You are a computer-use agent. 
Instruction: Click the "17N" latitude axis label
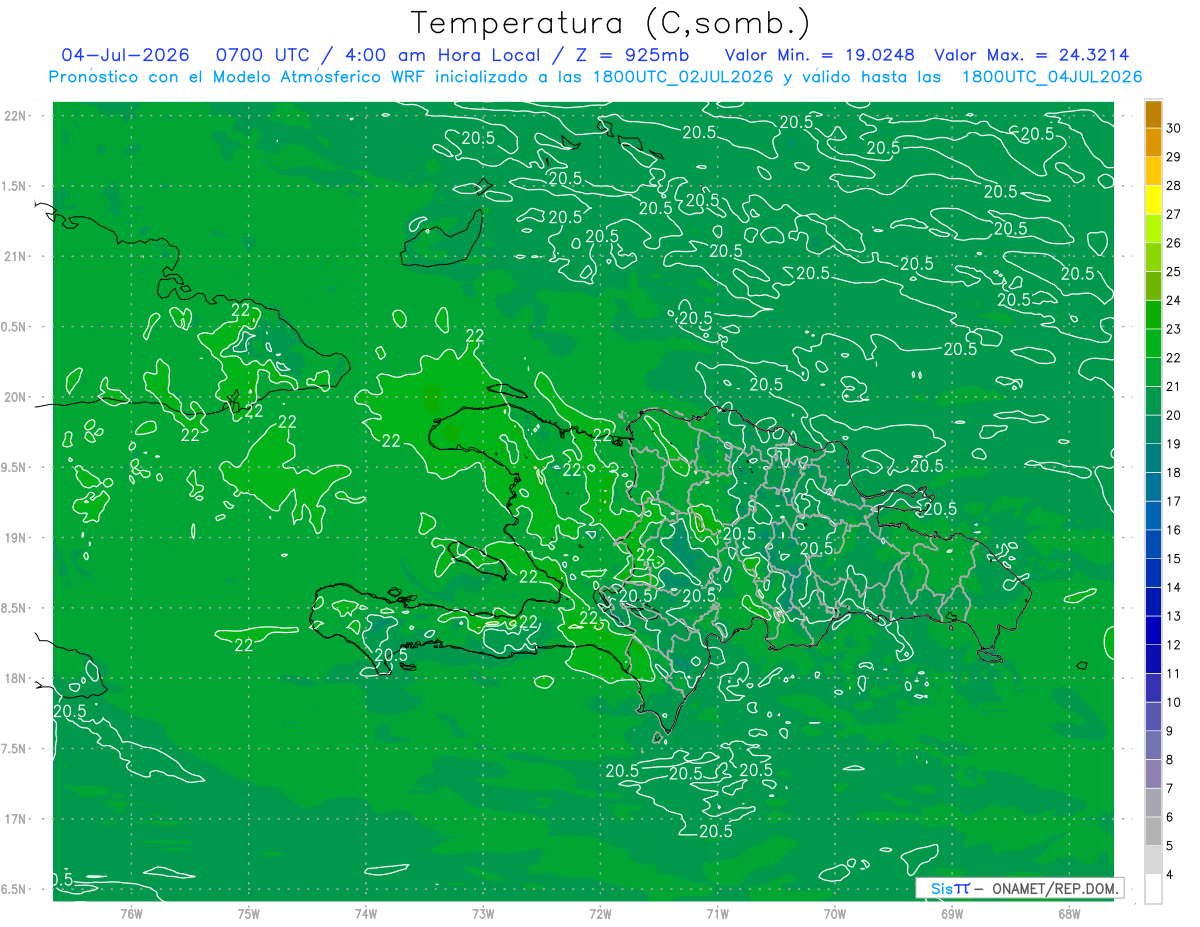pos(17,819)
